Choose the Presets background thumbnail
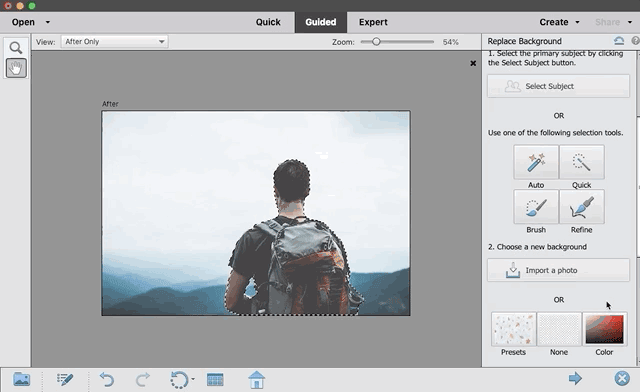640x392 pixels. pos(513,330)
